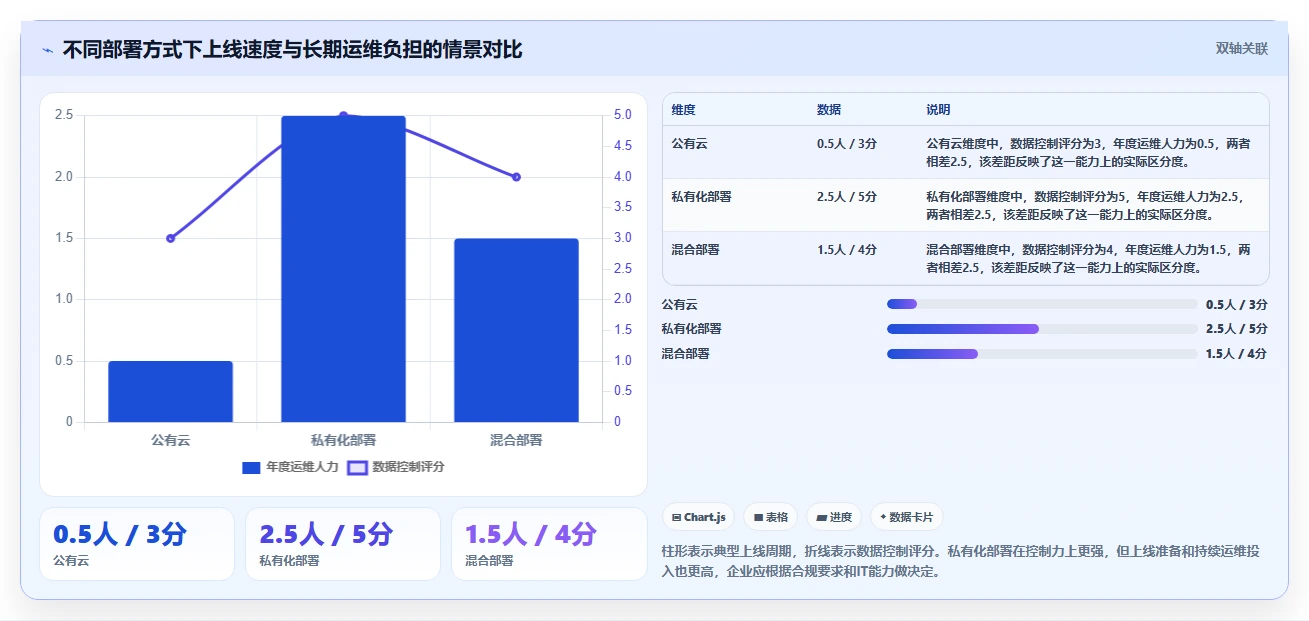
Task: Click 2.5人 / 5分 value beside the progress bar
Action: (x=1237, y=328)
